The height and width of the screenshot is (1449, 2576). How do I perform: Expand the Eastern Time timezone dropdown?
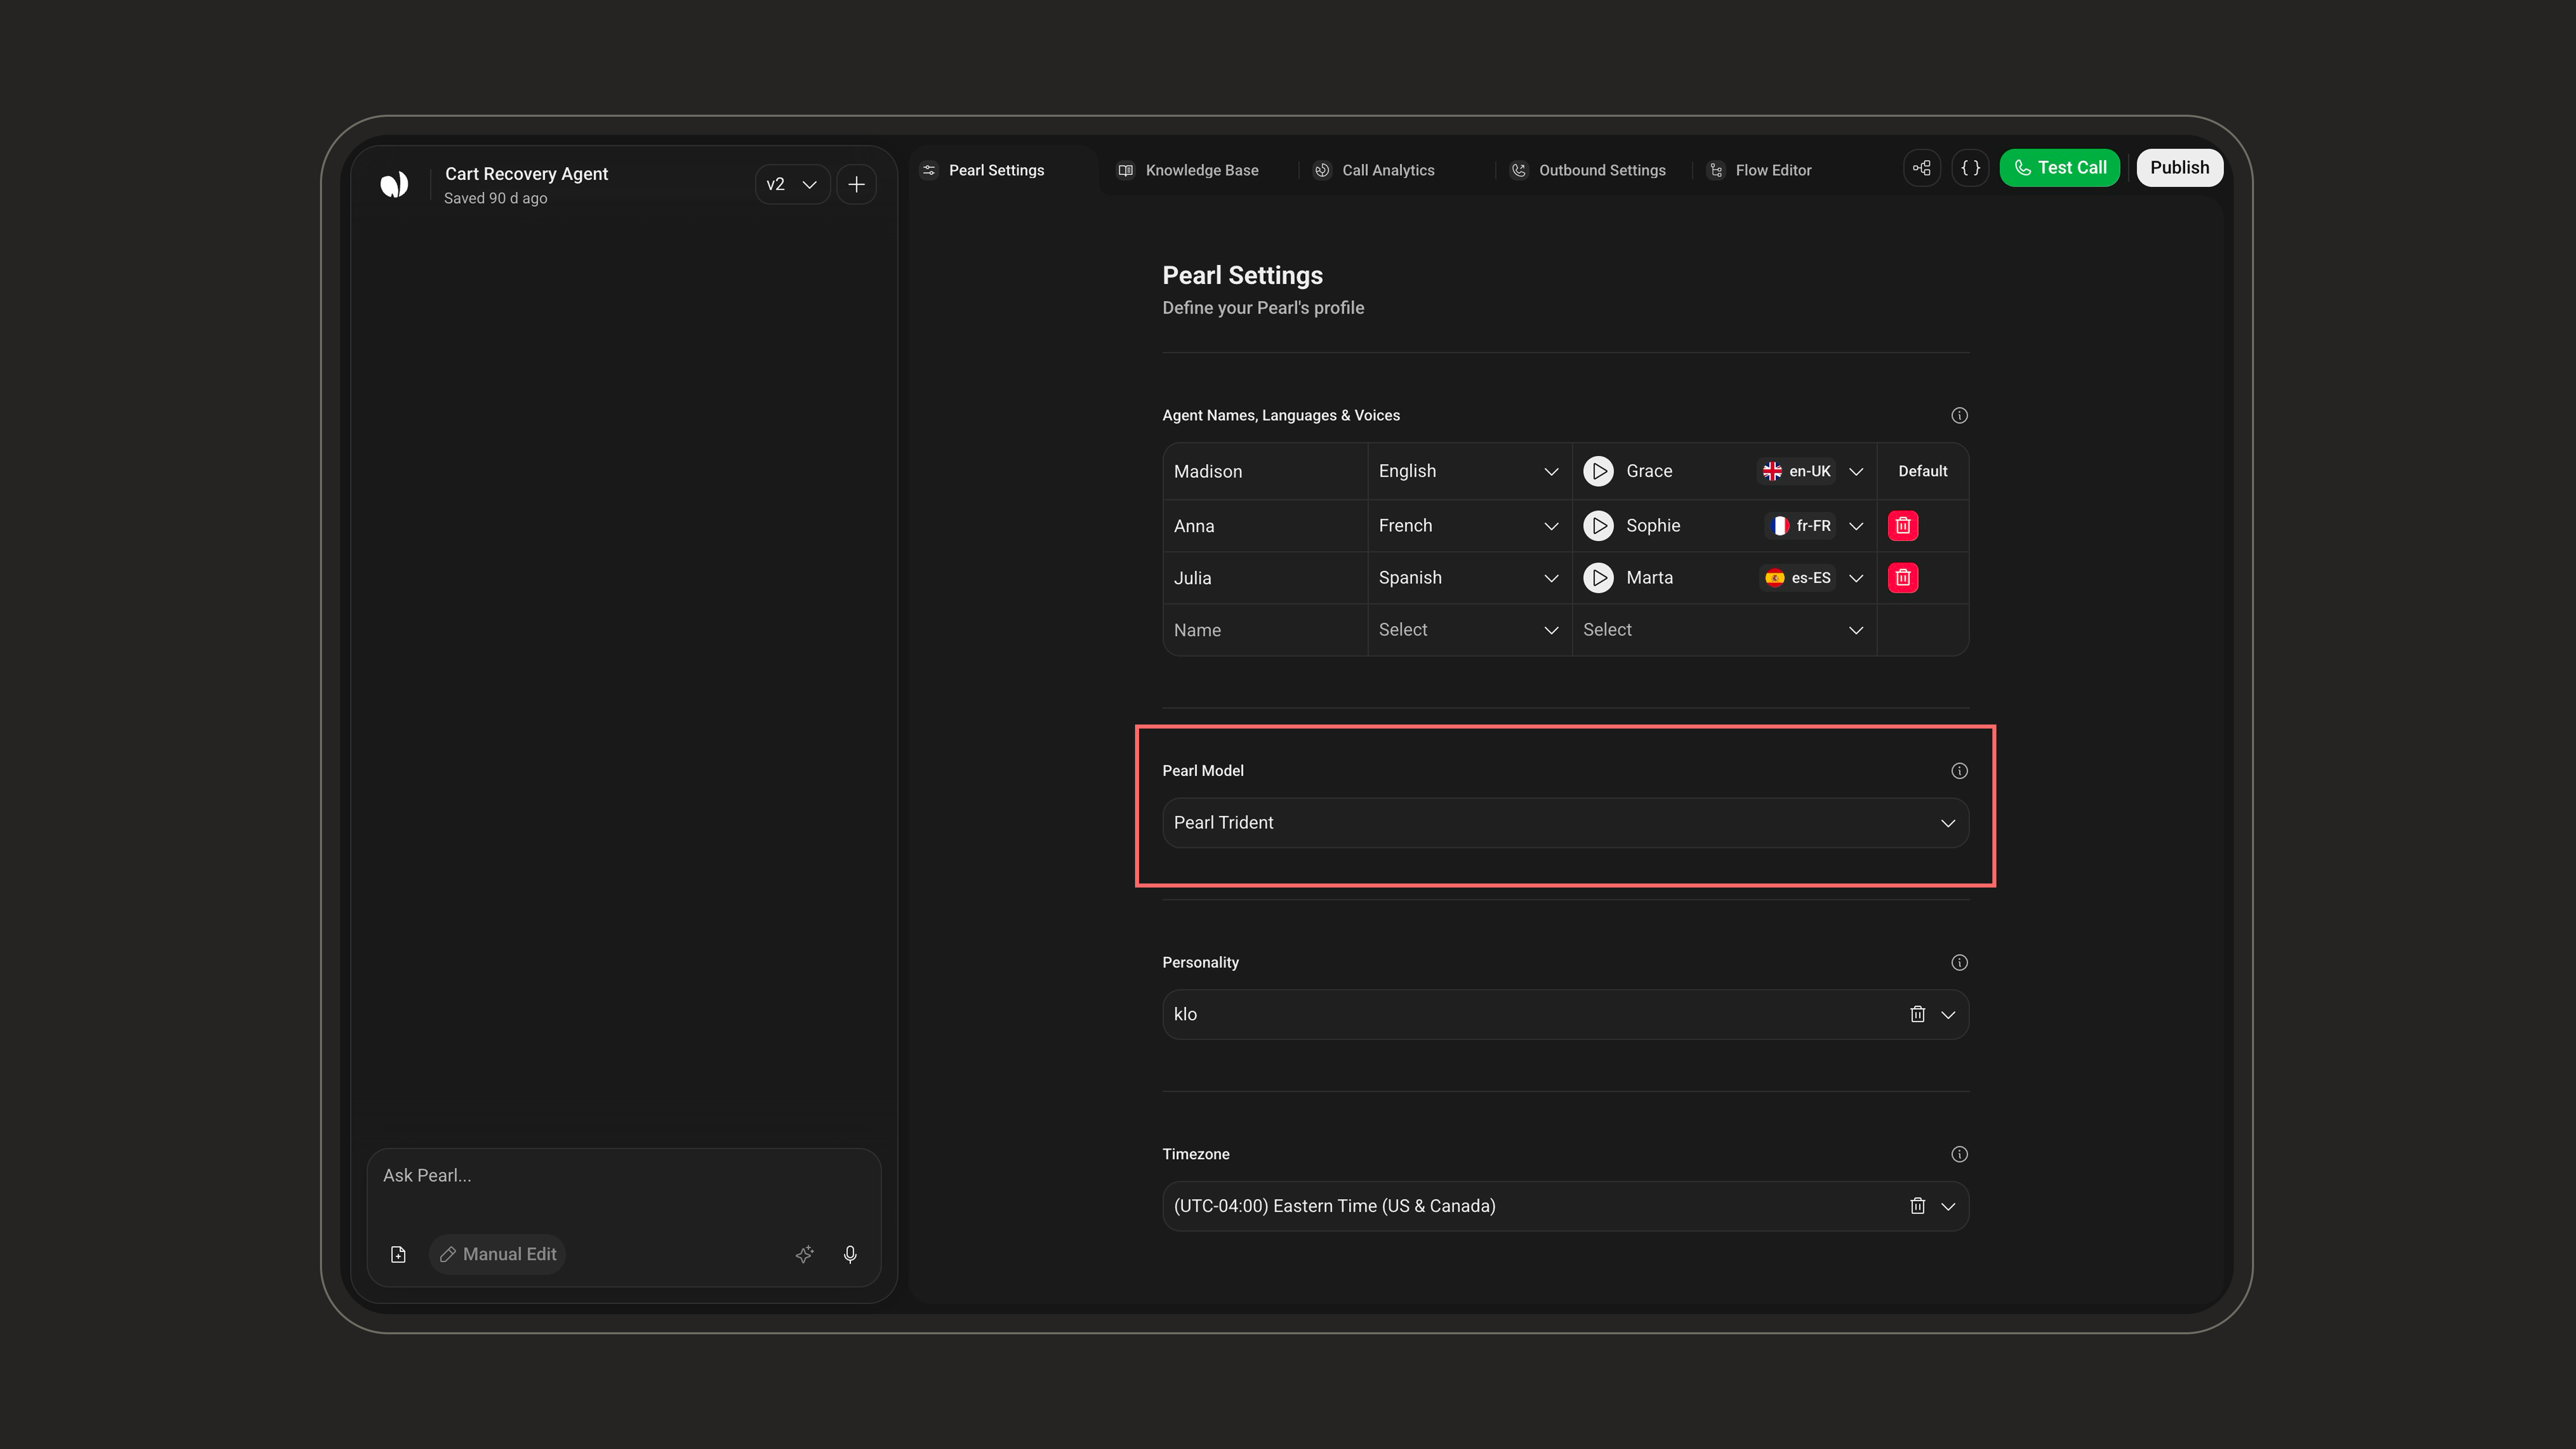click(x=1948, y=1207)
